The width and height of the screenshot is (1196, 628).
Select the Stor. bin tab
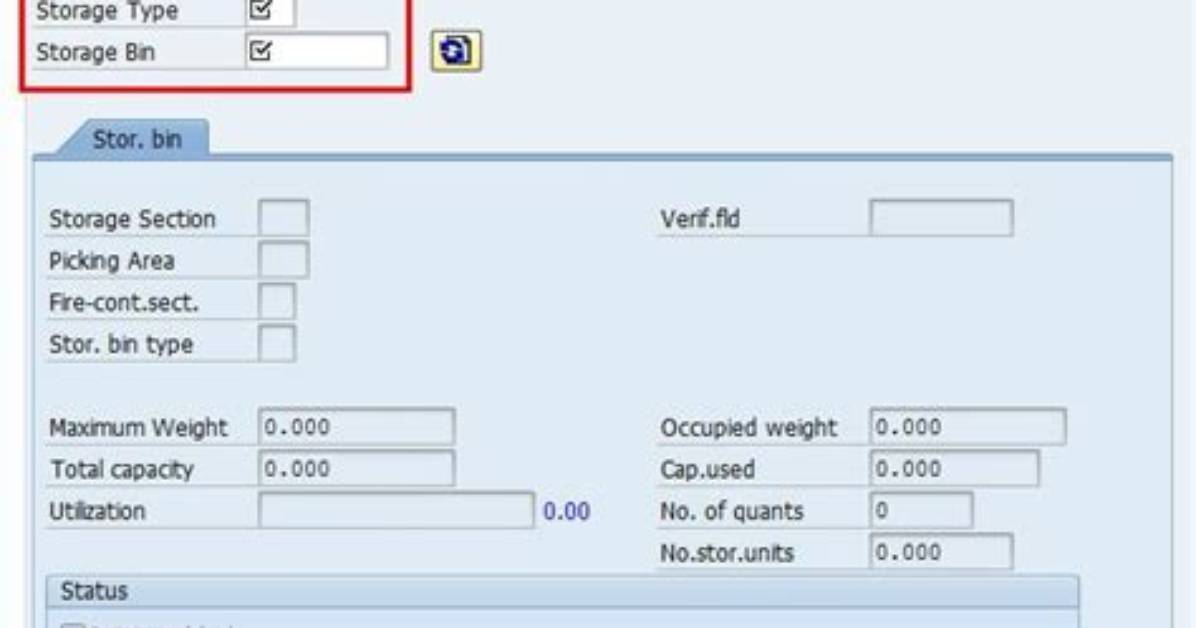click(137, 139)
